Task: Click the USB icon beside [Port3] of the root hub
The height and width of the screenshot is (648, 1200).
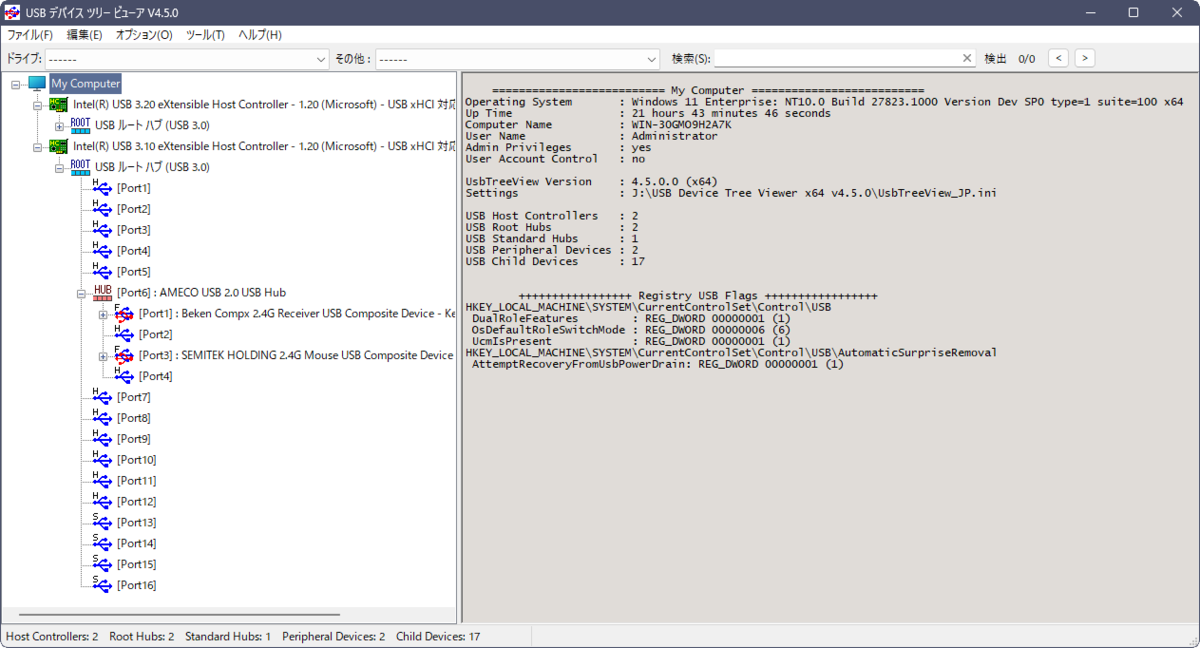Action: click(x=102, y=230)
